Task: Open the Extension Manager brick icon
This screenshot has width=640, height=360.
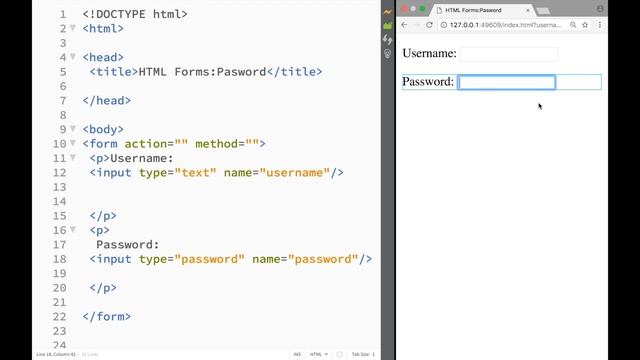Action: (387, 26)
